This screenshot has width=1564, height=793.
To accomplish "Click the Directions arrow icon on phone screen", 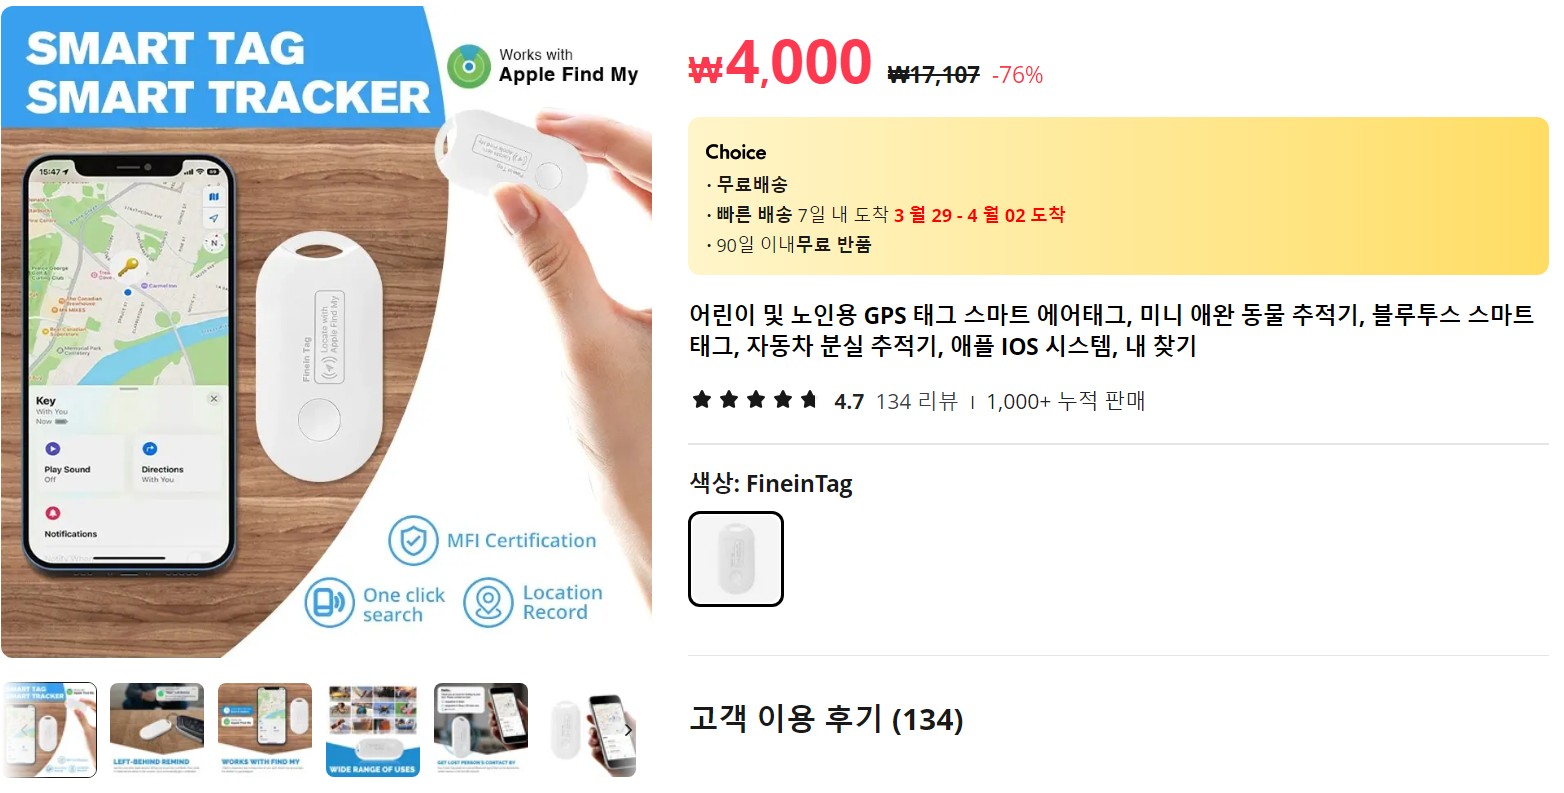I will pos(150,449).
